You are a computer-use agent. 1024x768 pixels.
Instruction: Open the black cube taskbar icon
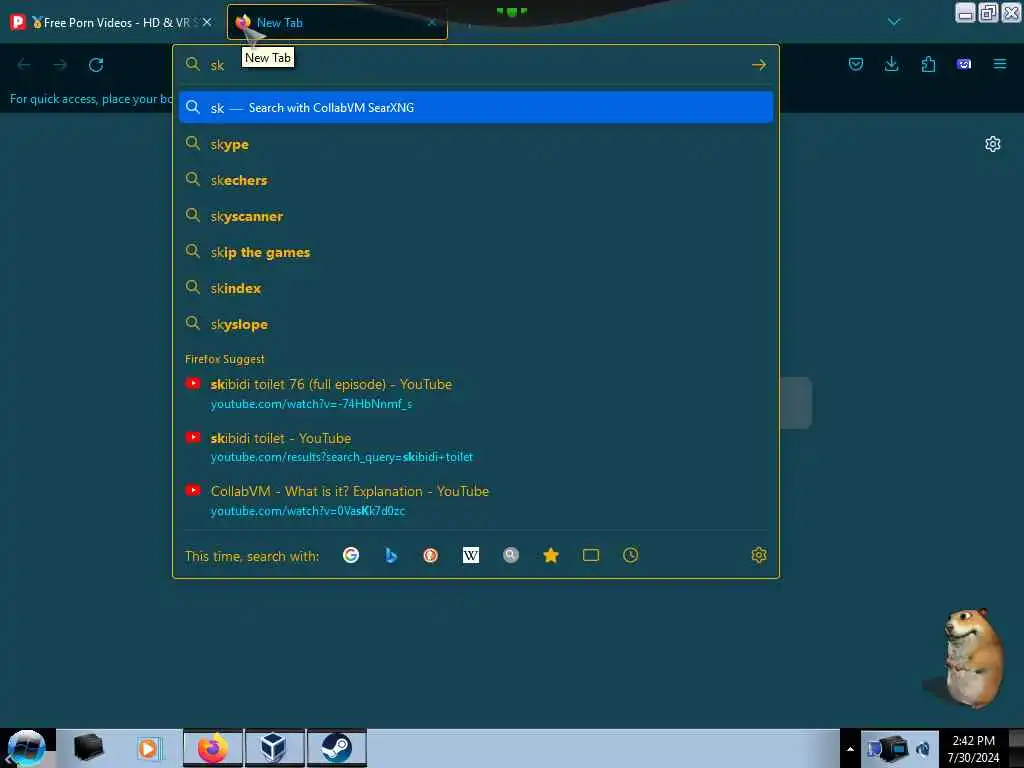click(x=88, y=748)
